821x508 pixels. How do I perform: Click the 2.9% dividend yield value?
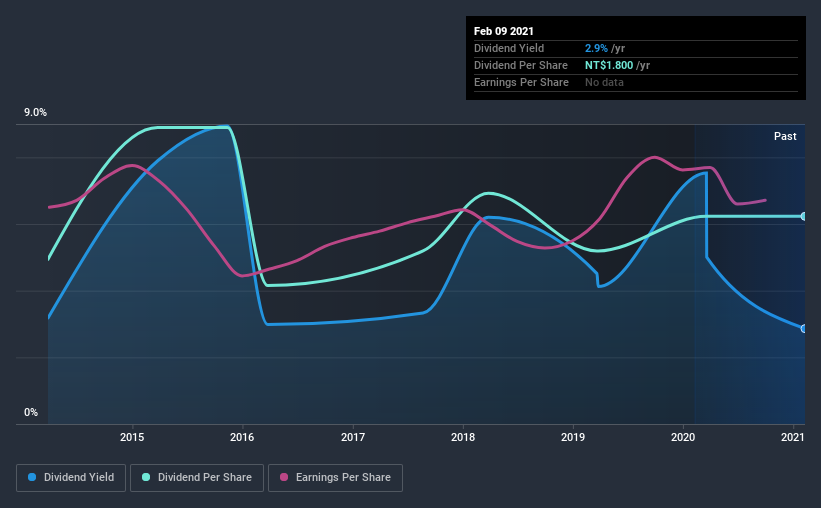coord(596,48)
